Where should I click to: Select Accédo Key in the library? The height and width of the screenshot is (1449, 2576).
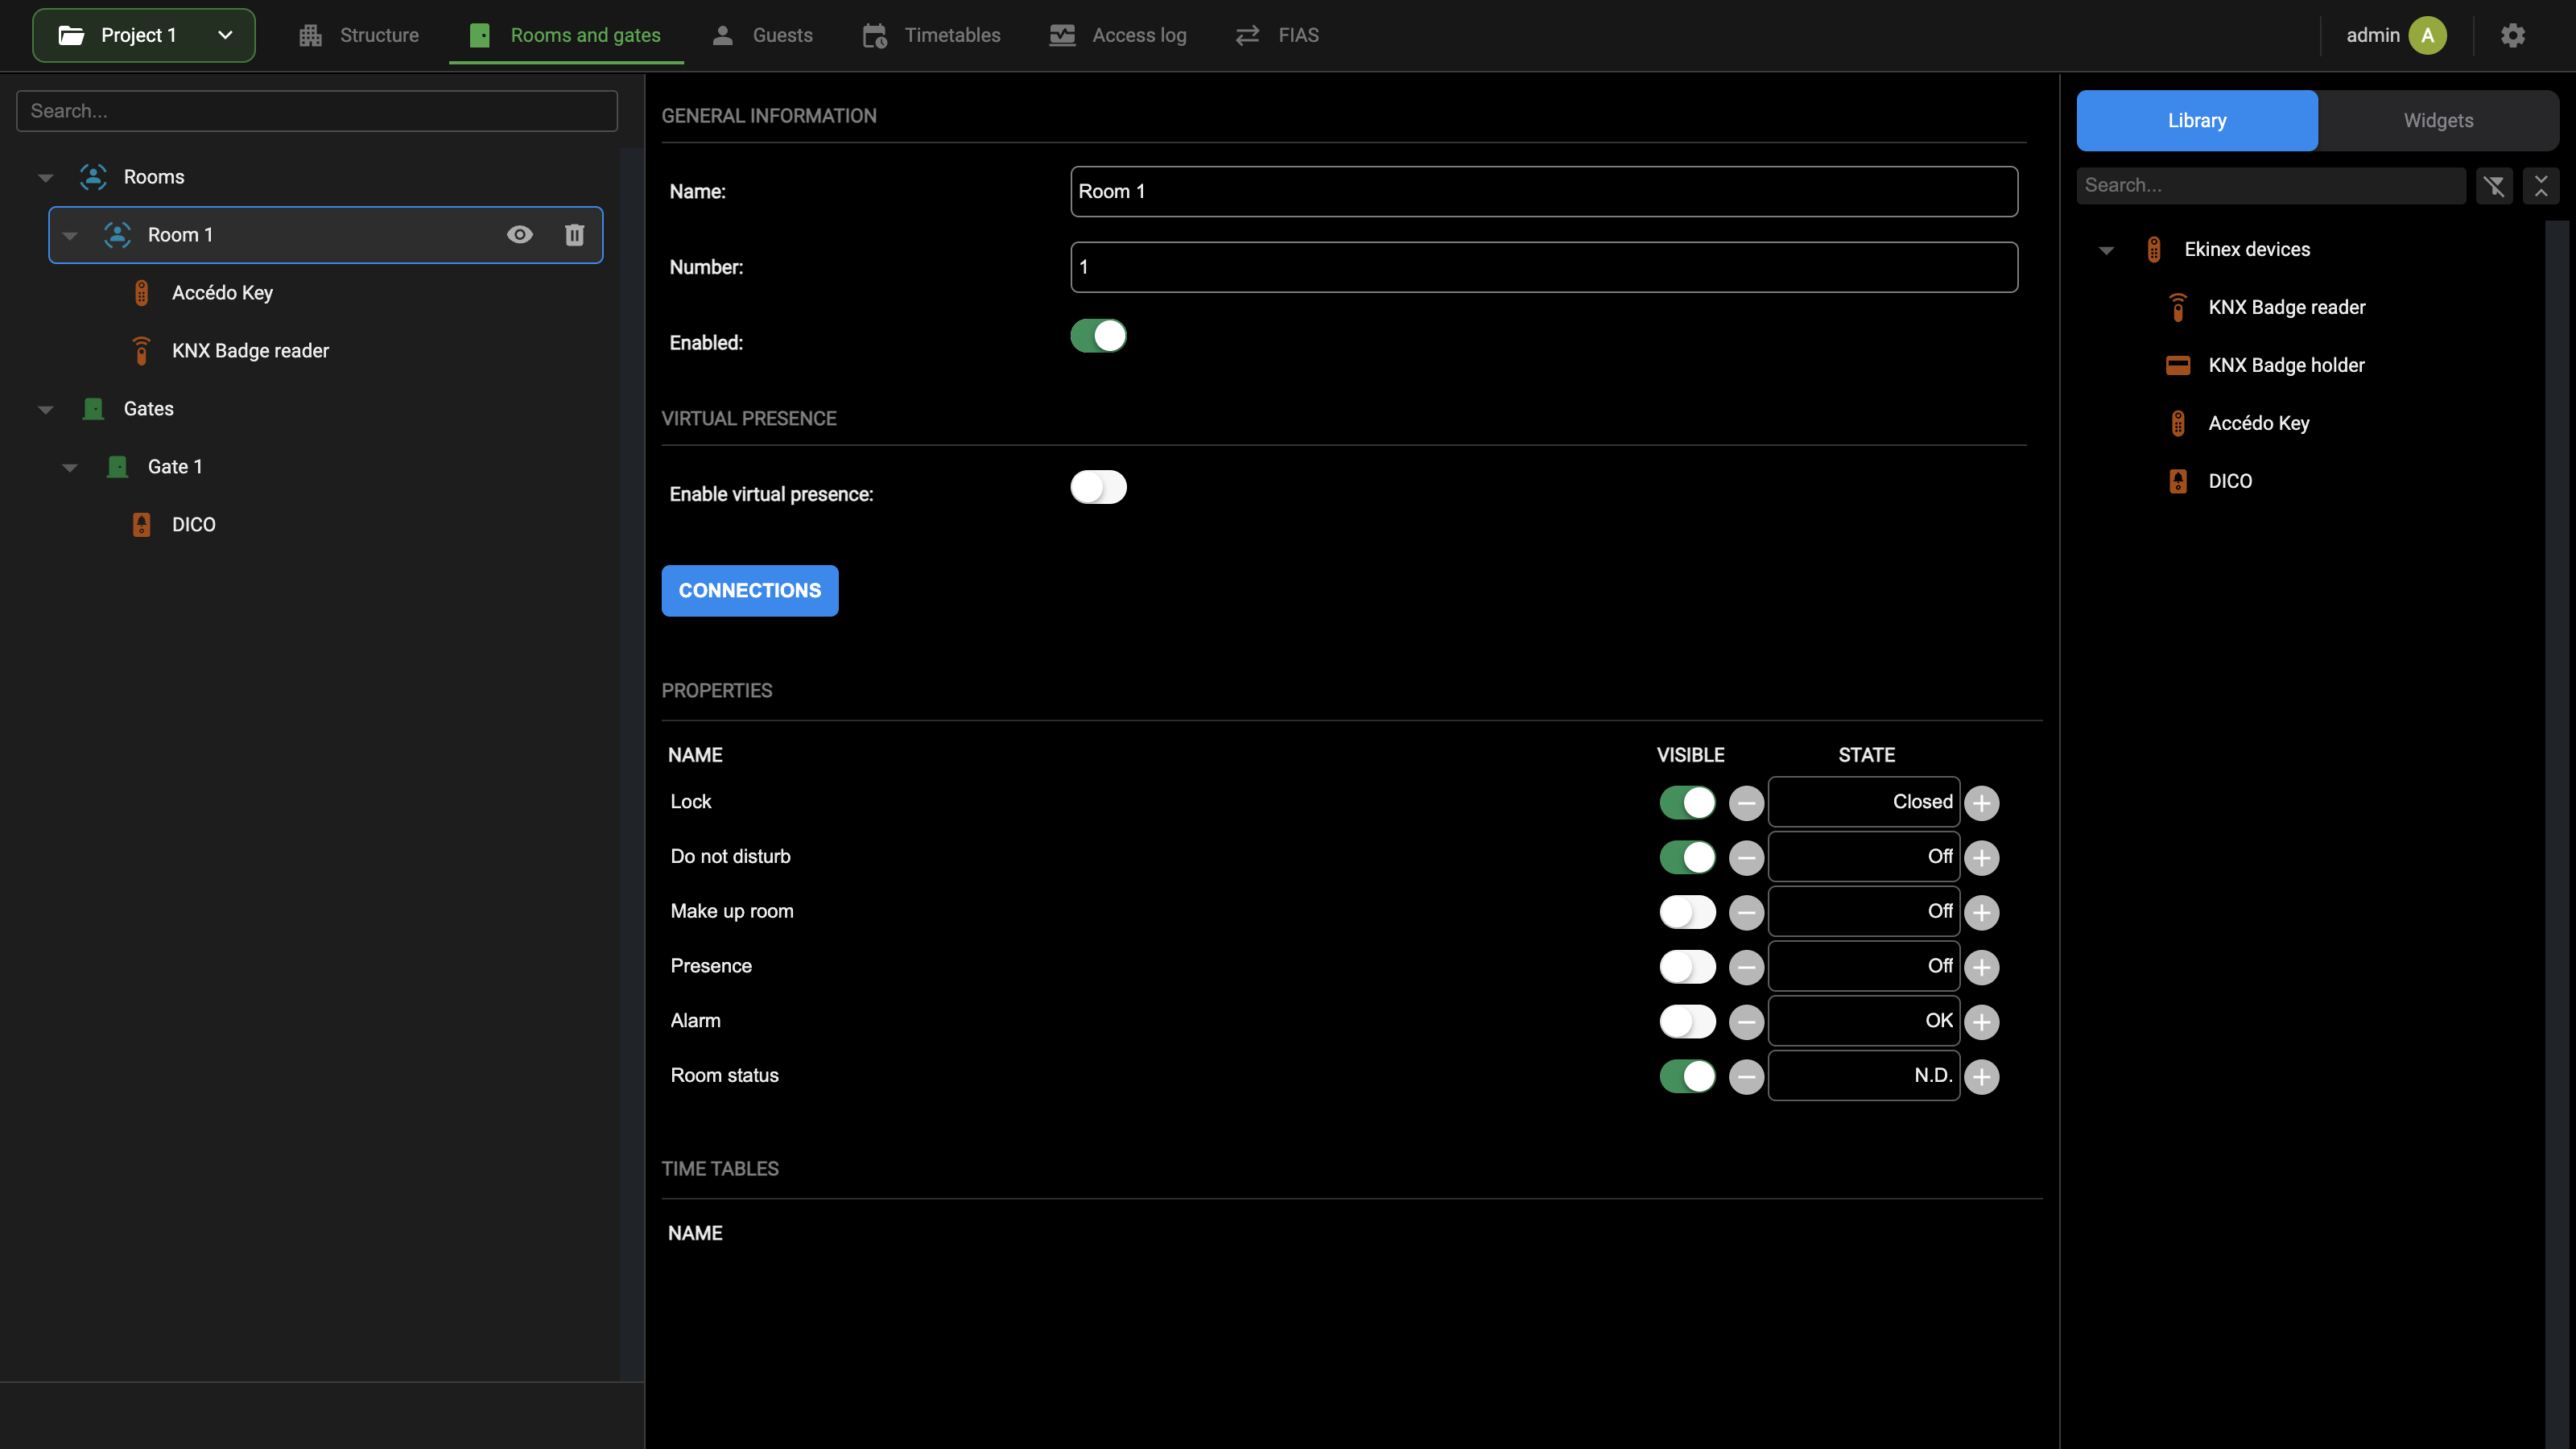(2258, 423)
